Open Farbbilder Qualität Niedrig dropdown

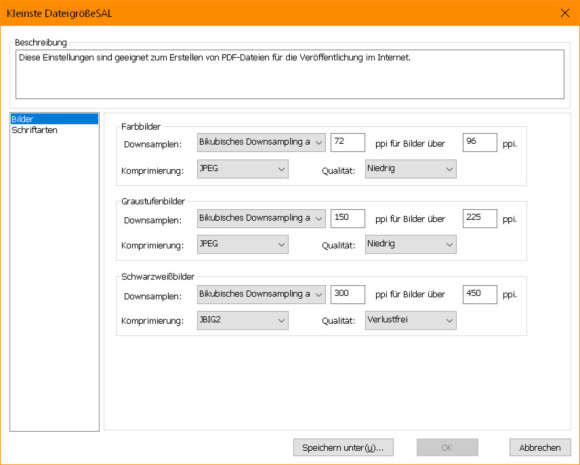(x=411, y=169)
